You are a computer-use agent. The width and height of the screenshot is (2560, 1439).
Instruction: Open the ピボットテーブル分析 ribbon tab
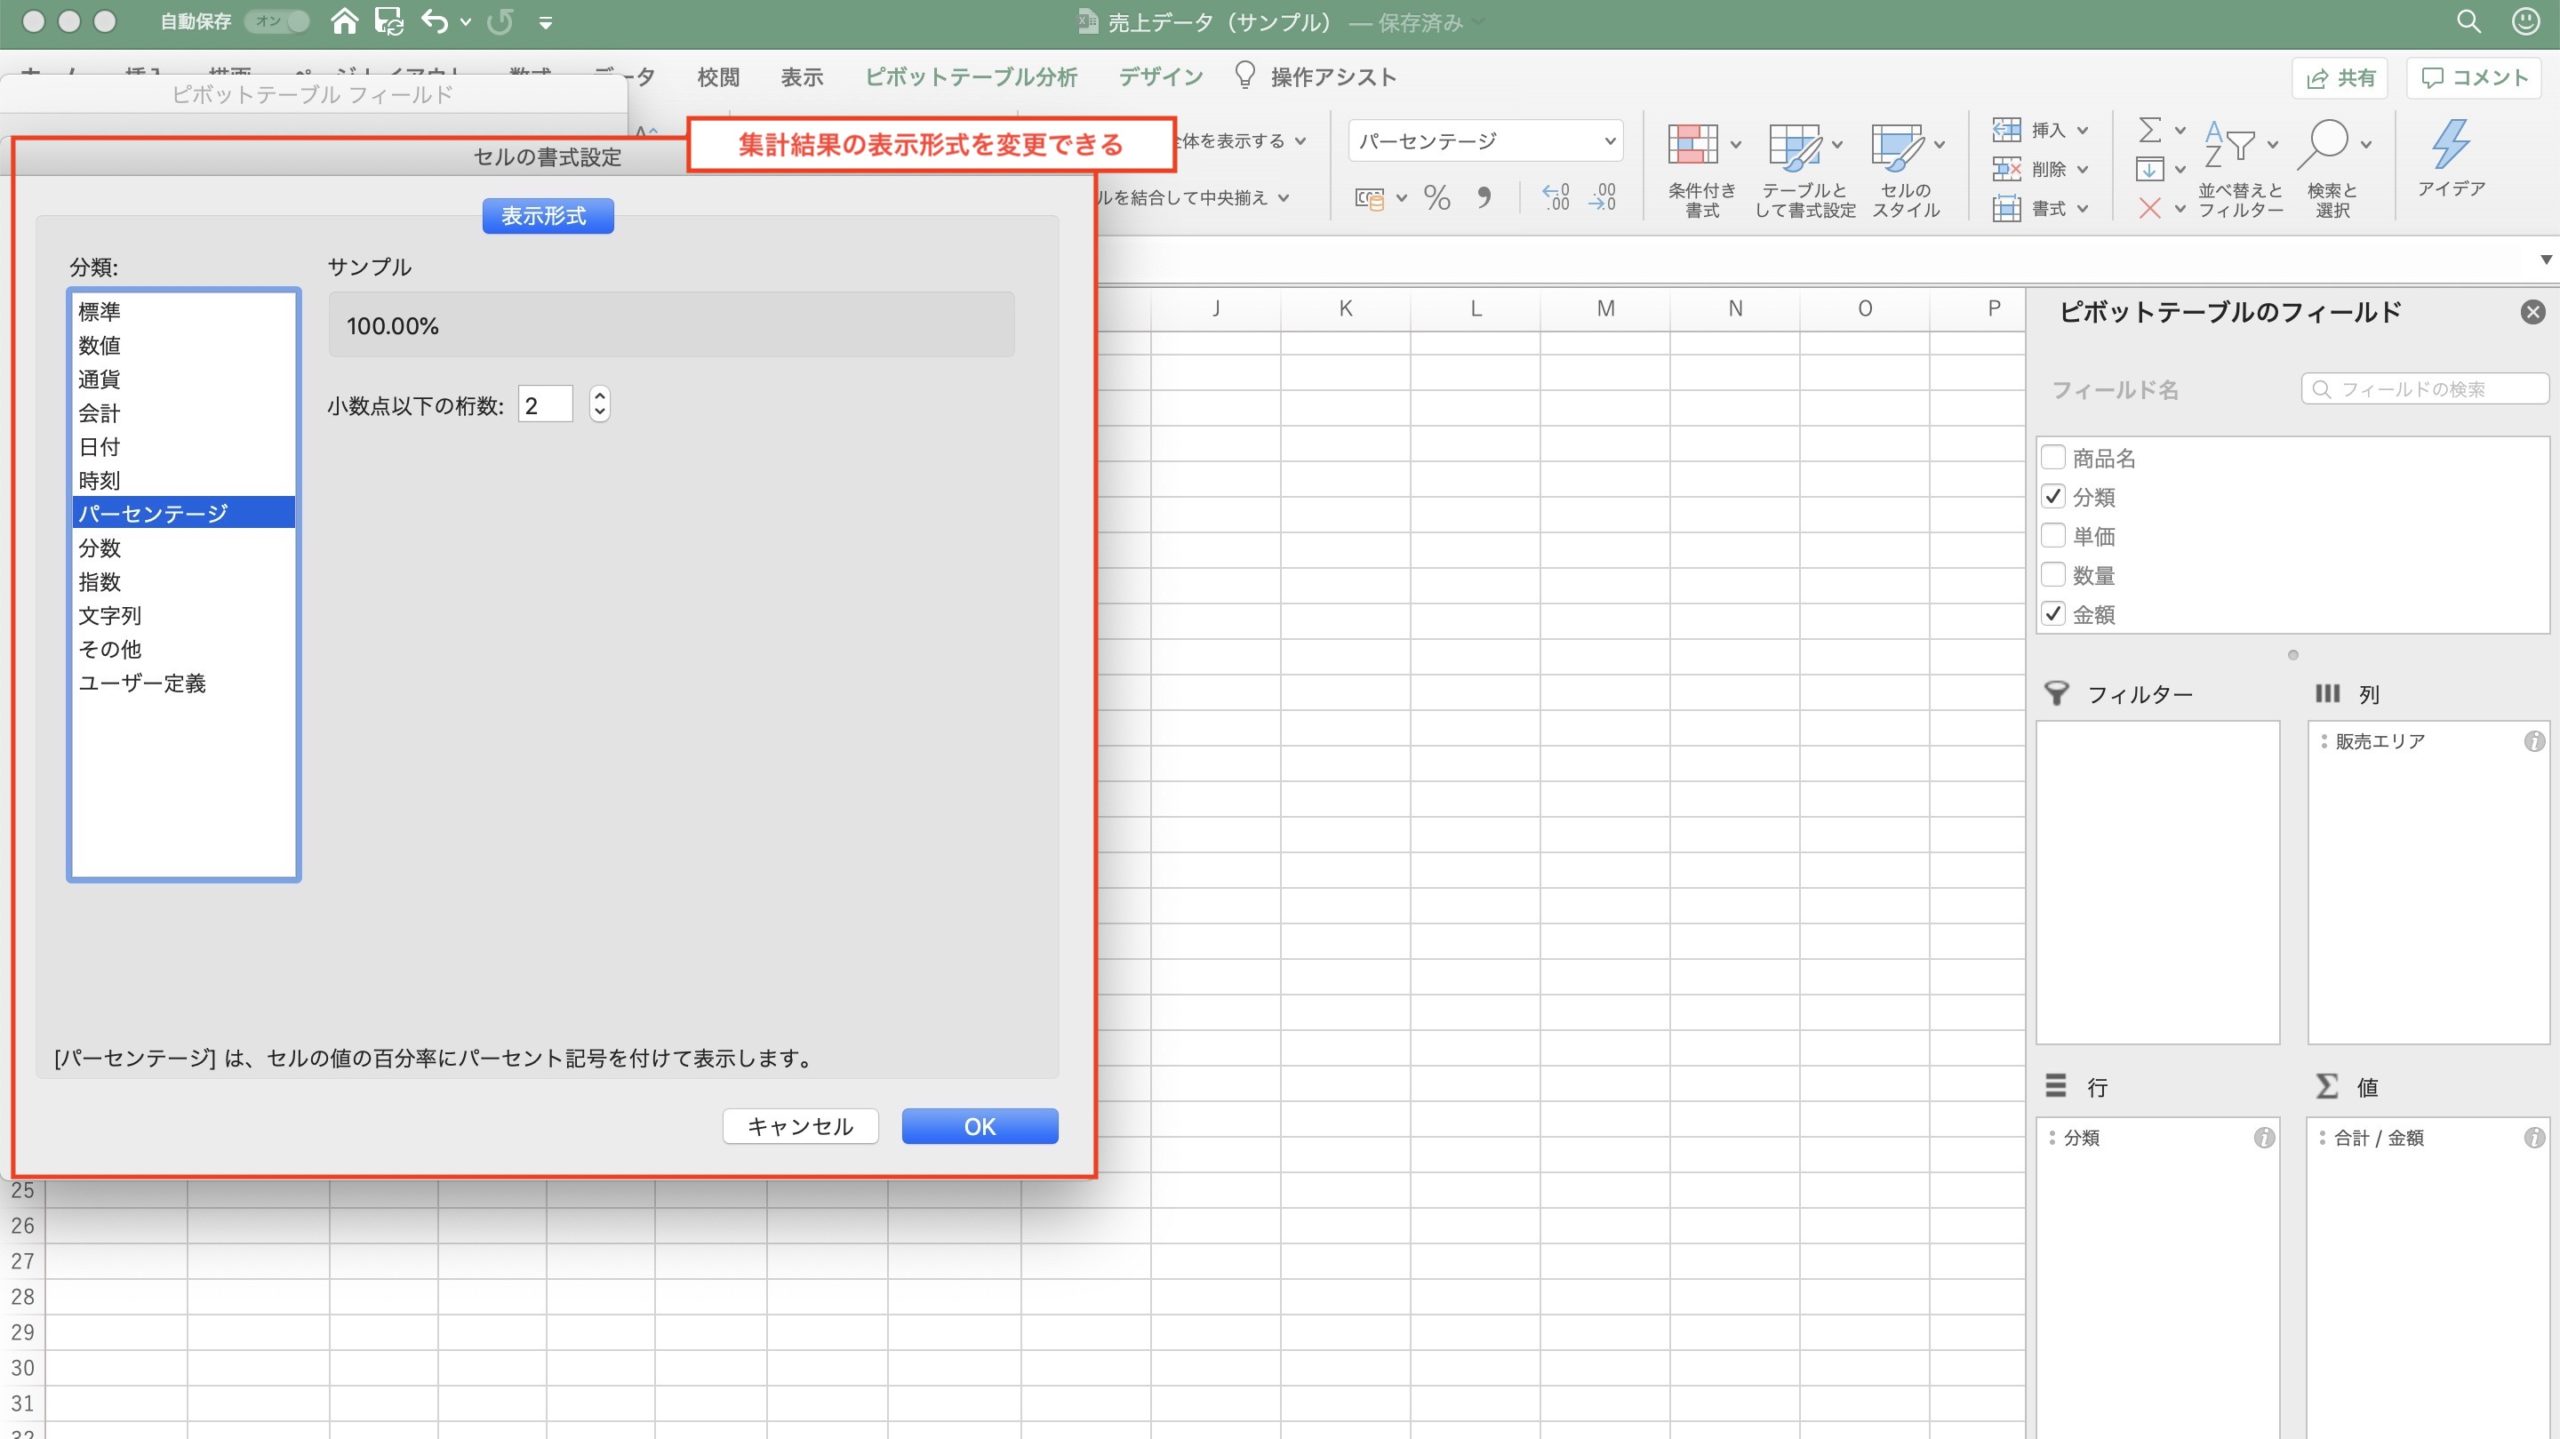tap(970, 77)
